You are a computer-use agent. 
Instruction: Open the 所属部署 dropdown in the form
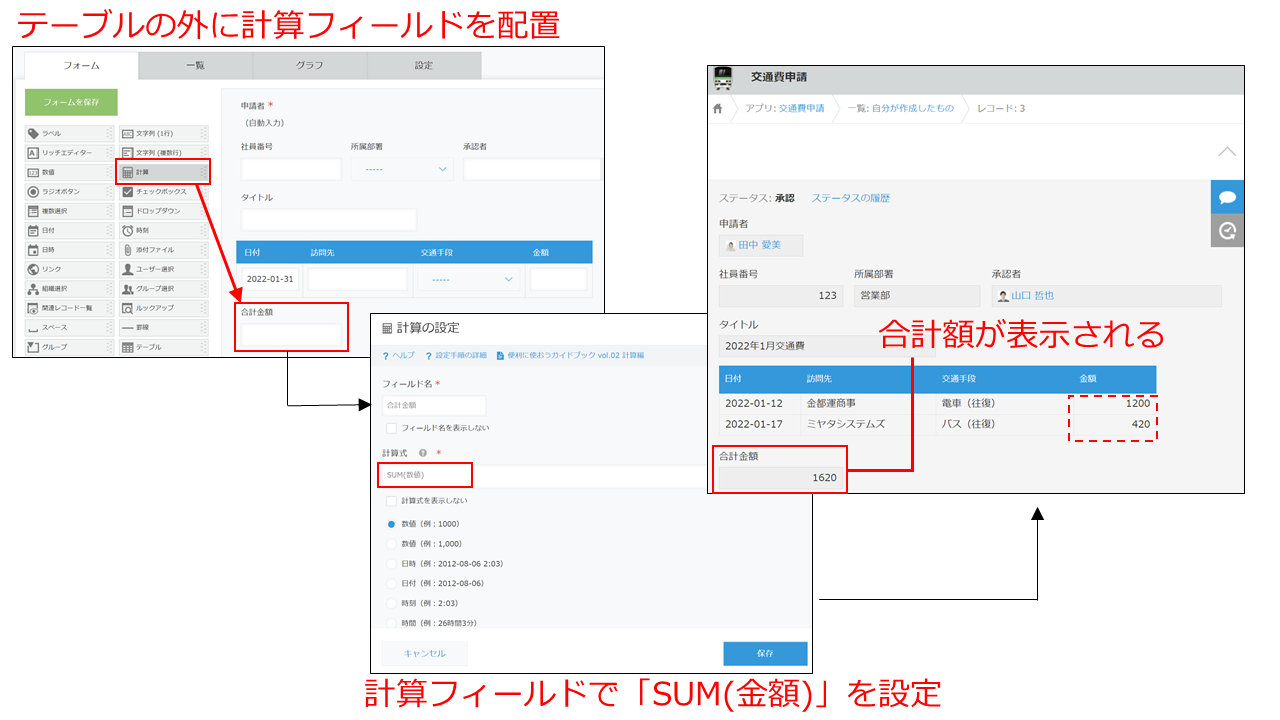(x=402, y=169)
